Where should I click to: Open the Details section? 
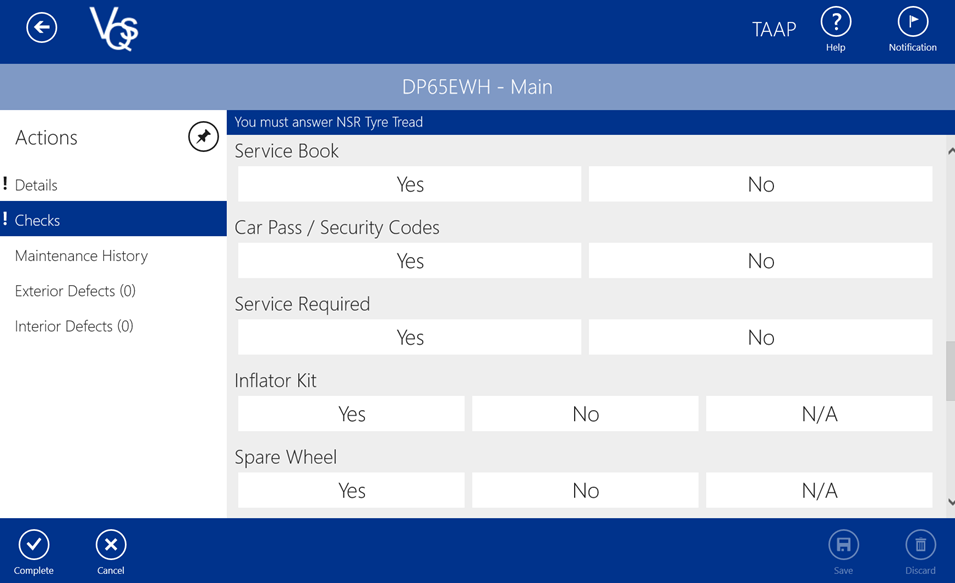(36, 185)
